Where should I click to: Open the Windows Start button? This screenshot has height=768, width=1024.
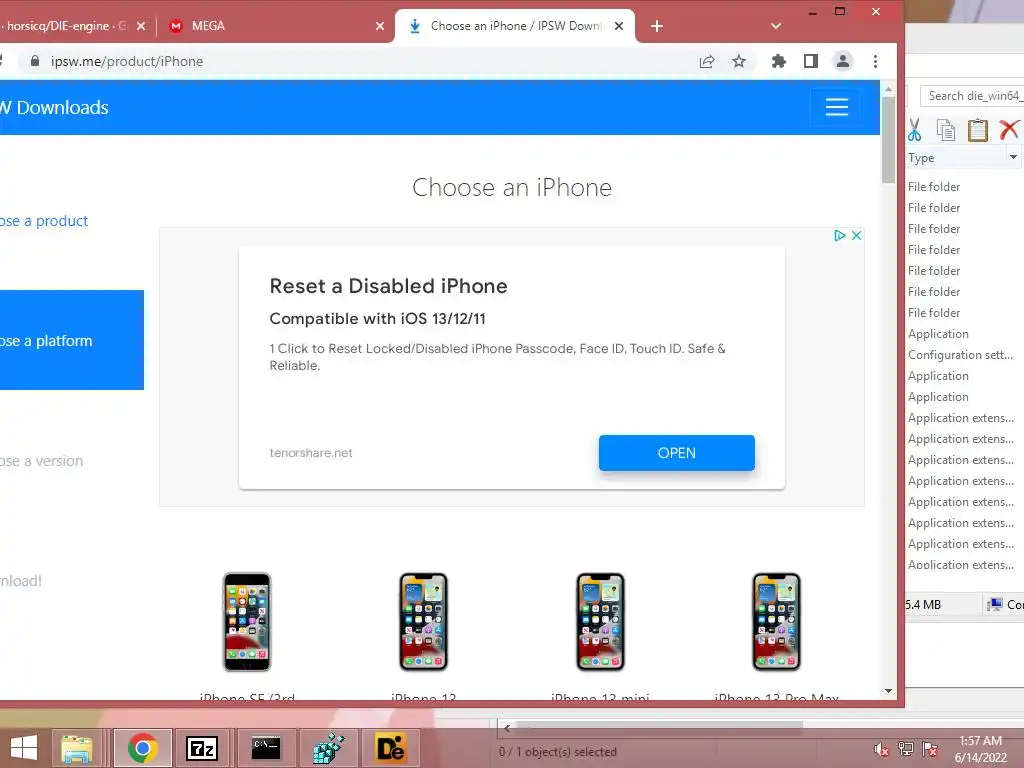click(24, 748)
